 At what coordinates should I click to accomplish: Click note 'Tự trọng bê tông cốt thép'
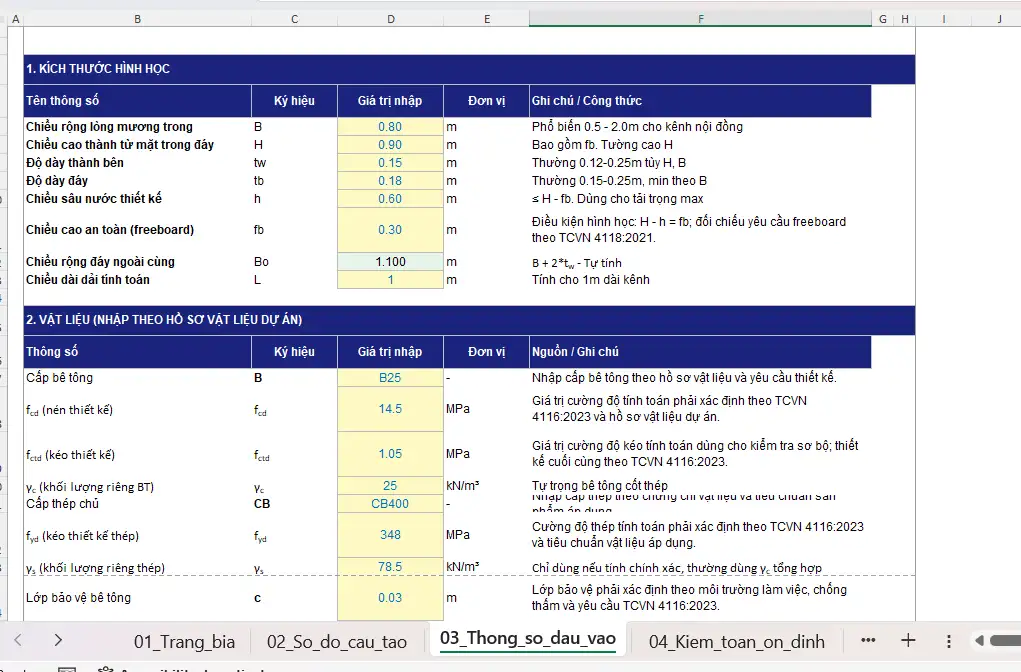[x=600, y=486]
